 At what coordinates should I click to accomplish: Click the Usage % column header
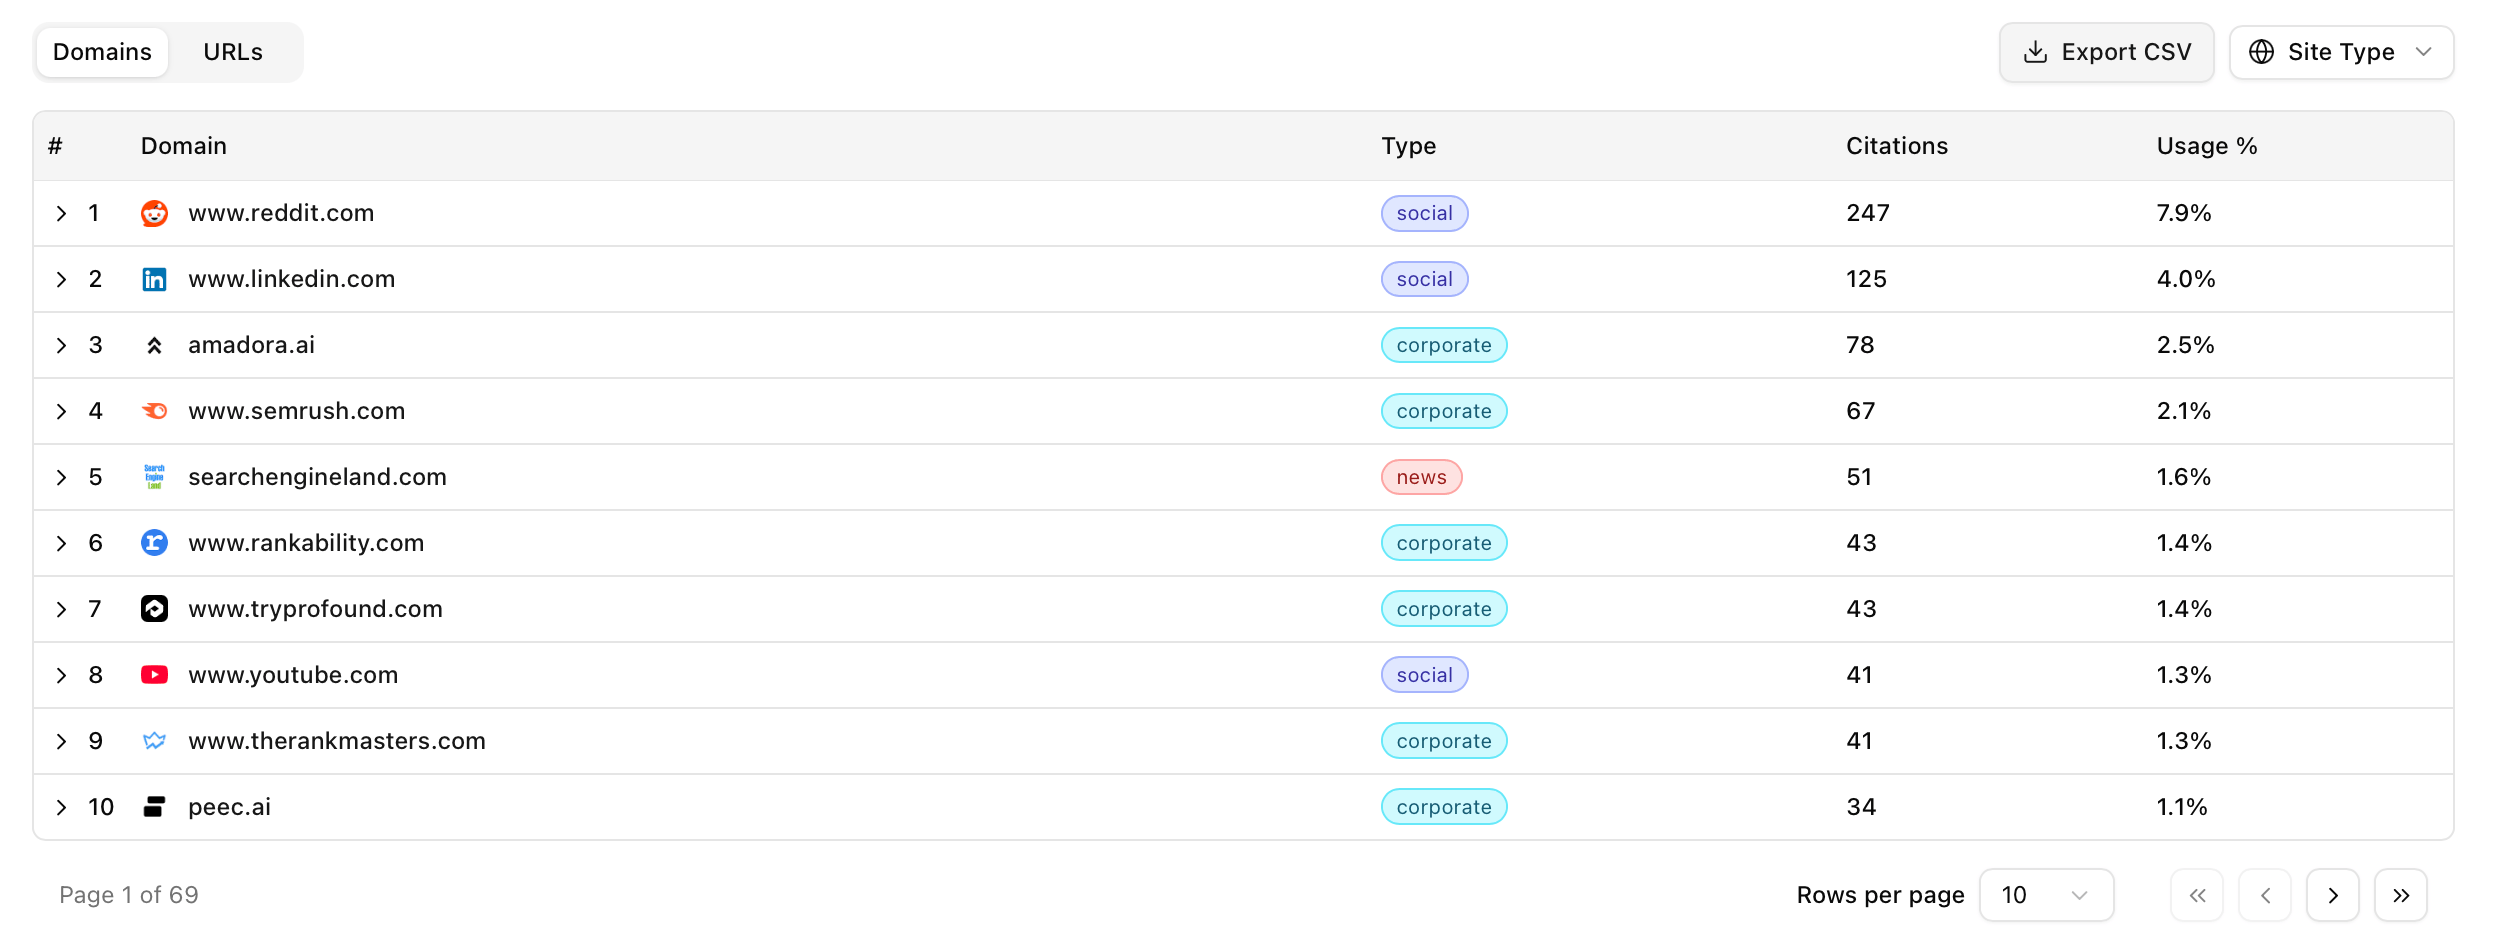click(2207, 146)
